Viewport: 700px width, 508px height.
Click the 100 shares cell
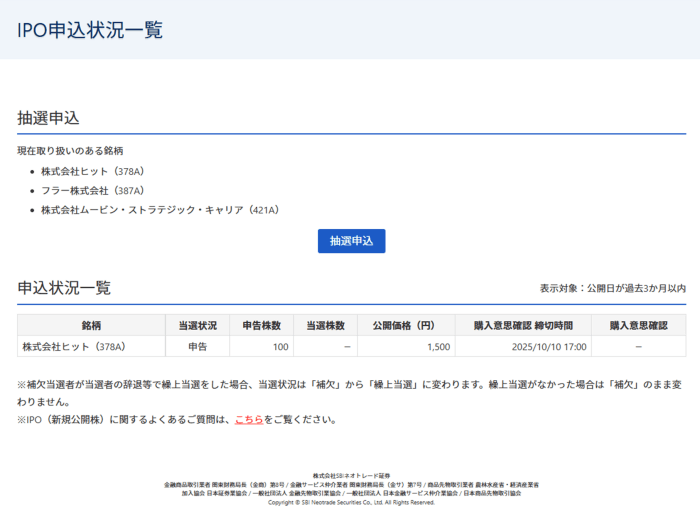(280, 346)
